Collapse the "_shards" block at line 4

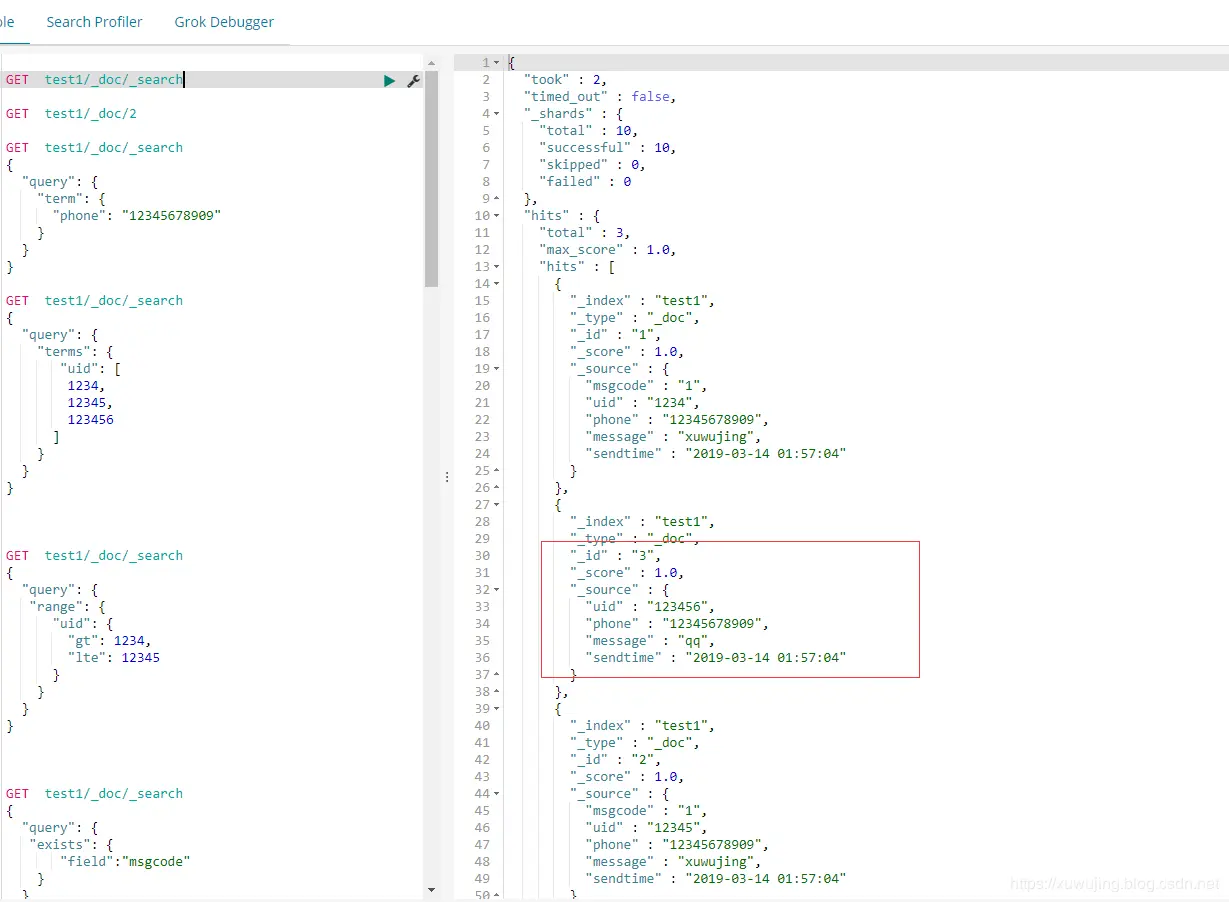pyautogui.click(x=497, y=114)
